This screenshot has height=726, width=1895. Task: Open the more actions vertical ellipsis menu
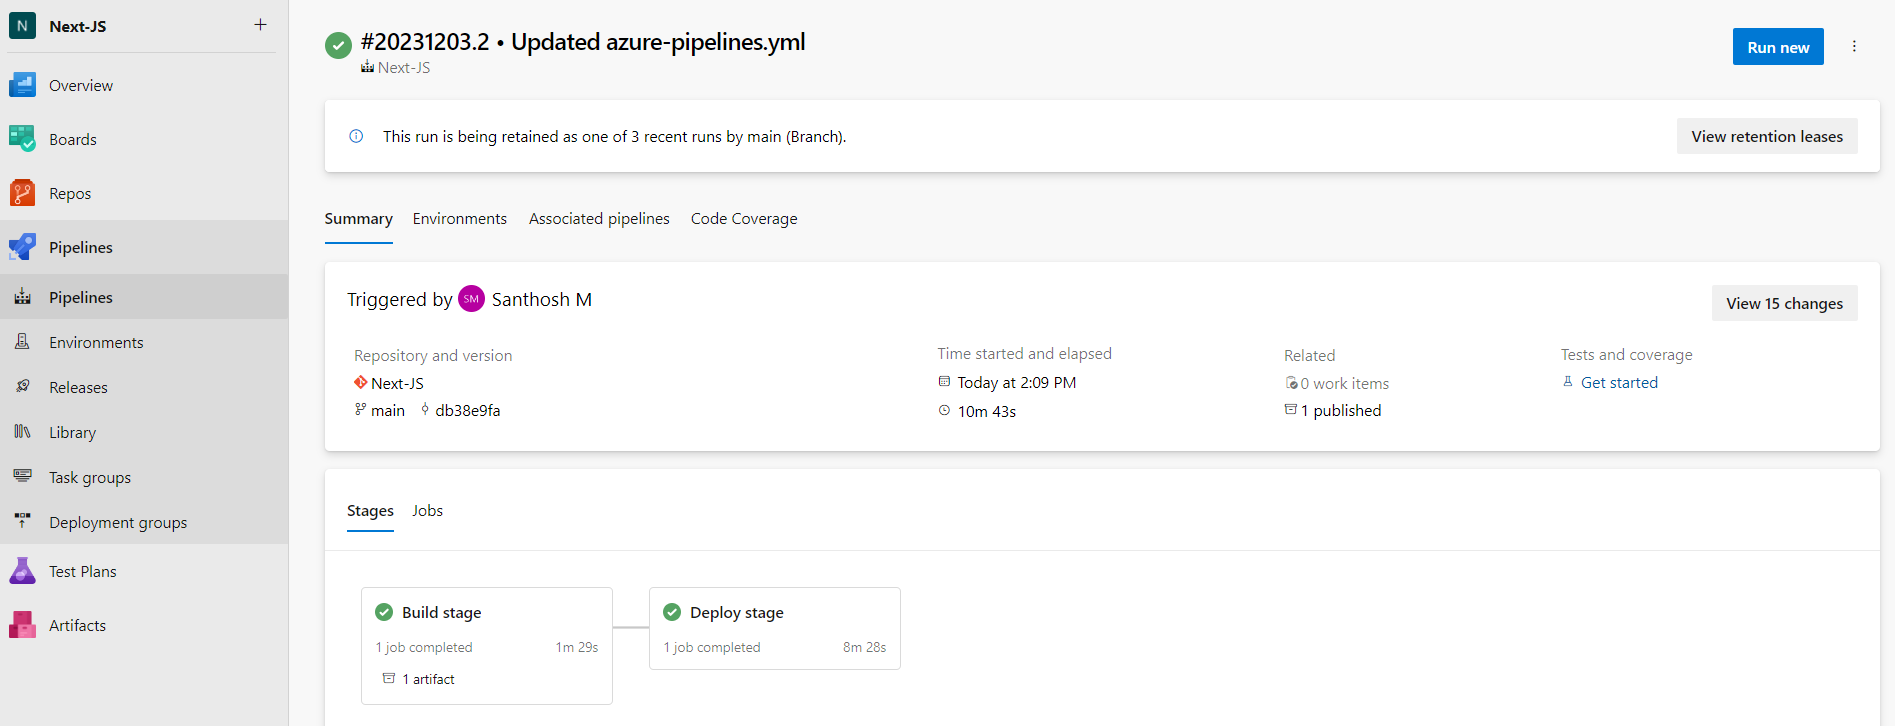pyautogui.click(x=1854, y=47)
